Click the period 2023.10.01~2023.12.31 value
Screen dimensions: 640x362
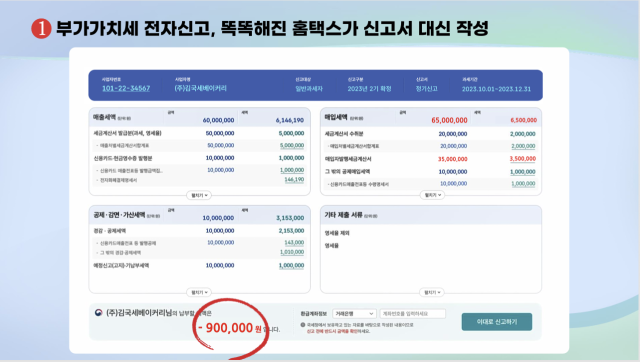[x=496, y=89]
